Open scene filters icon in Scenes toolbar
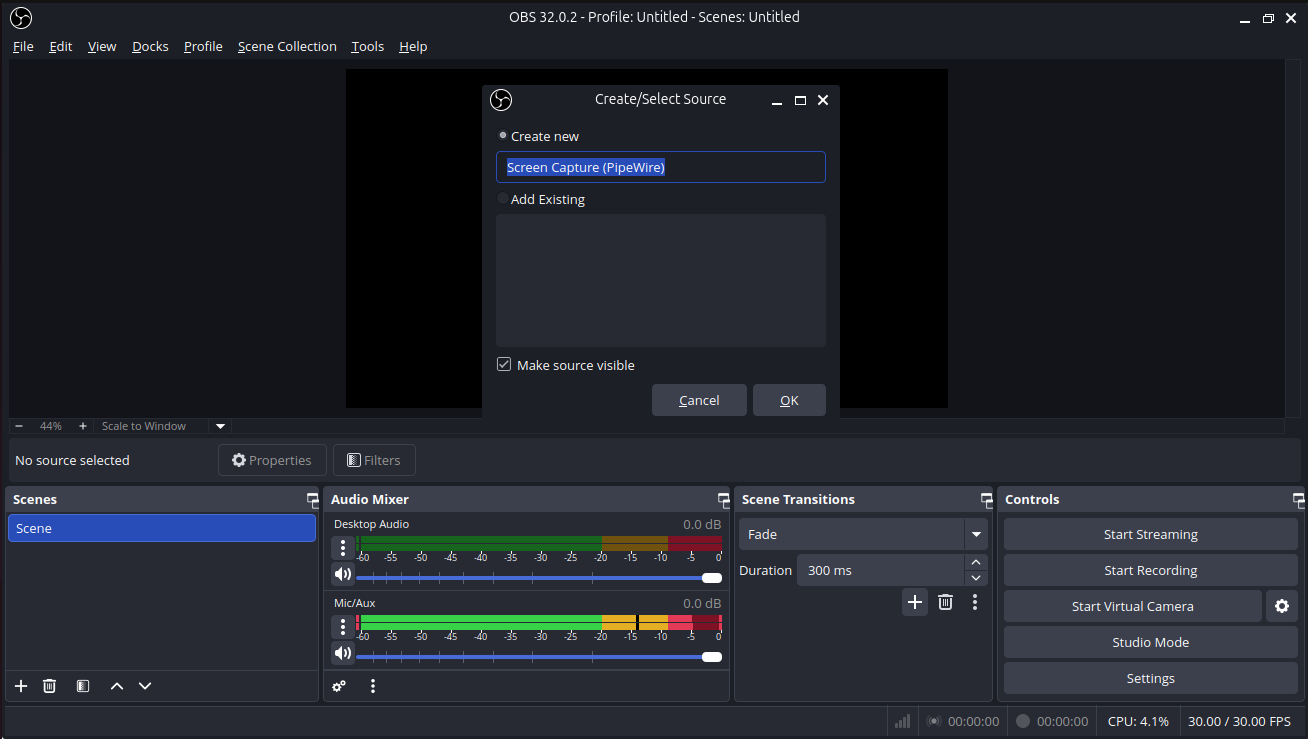 pyautogui.click(x=83, y=686)
